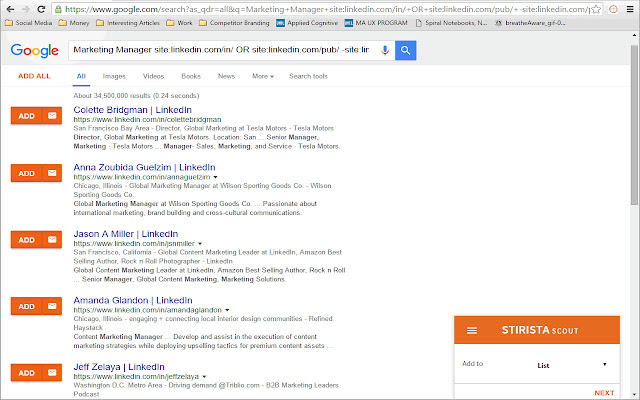Email Jason A Miller via envelope icon
Image resolution: width=640 pixels, height=400 pixels.
click(52, 240)
